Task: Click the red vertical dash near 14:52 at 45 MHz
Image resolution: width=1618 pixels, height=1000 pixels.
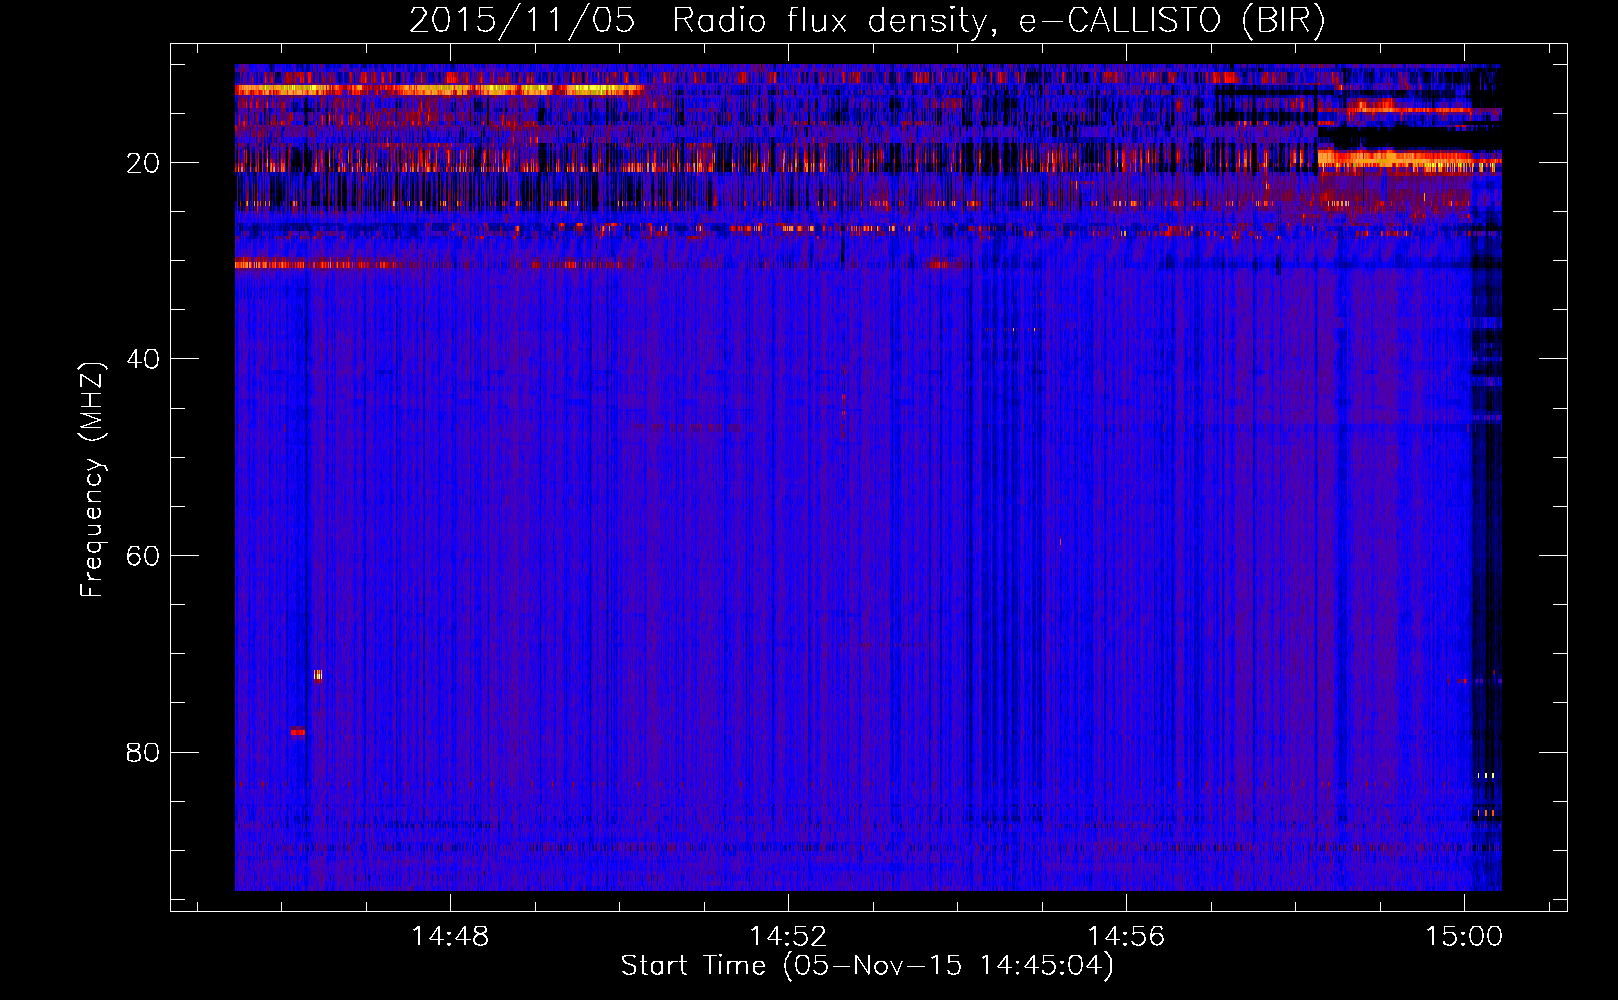Action: coord(843,405)
